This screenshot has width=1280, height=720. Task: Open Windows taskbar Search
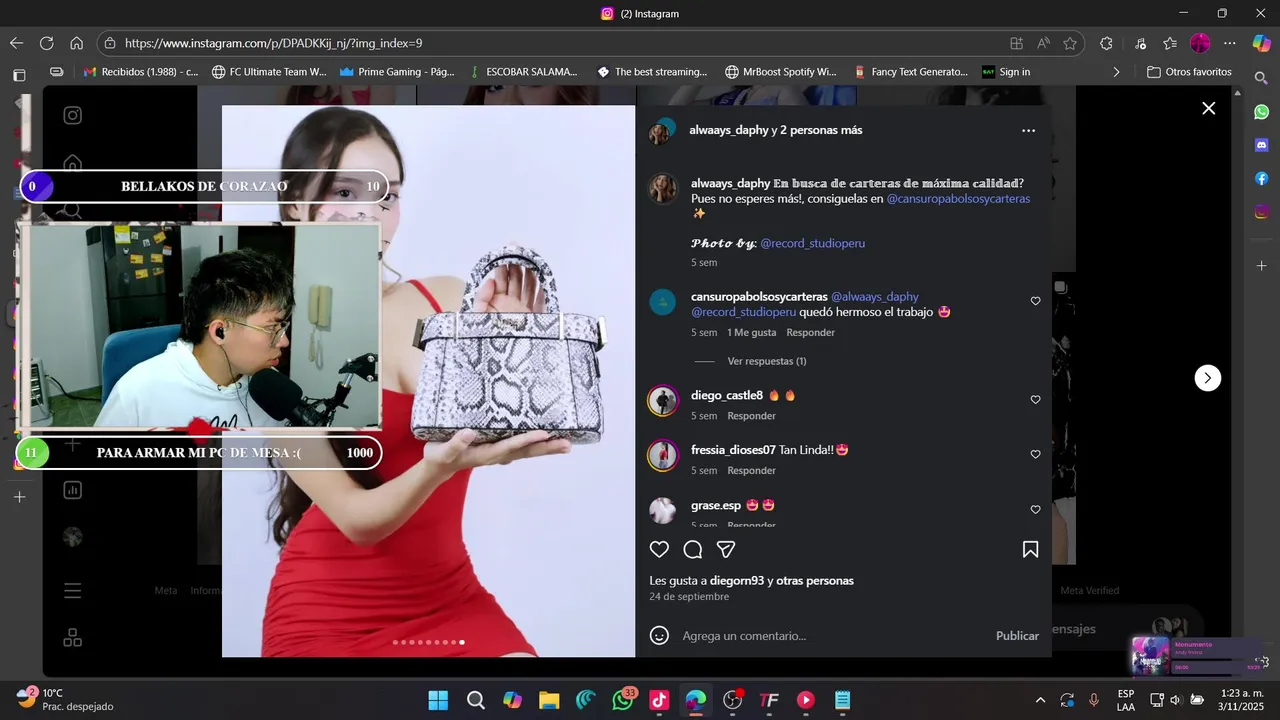tap(476, 700)
